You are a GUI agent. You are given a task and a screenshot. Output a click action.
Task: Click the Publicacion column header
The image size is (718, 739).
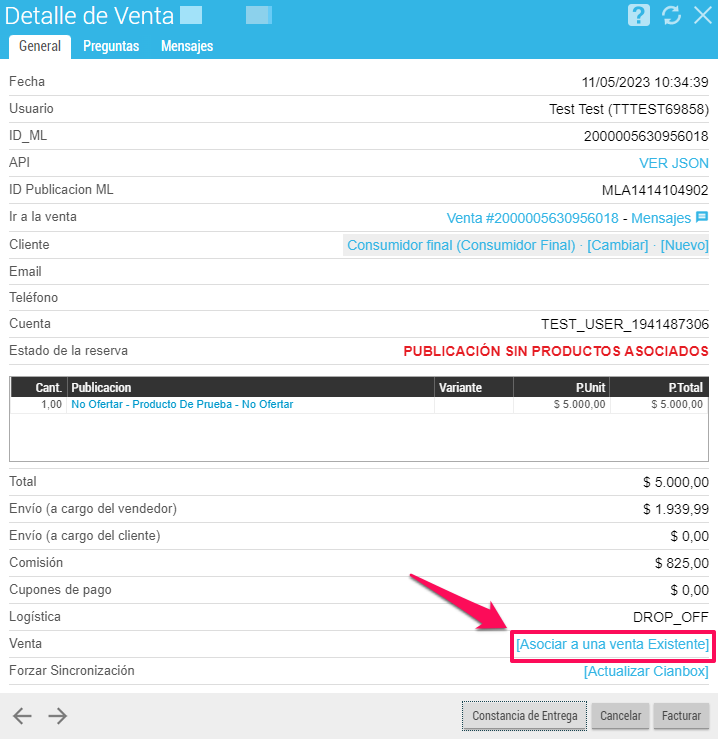251,387
